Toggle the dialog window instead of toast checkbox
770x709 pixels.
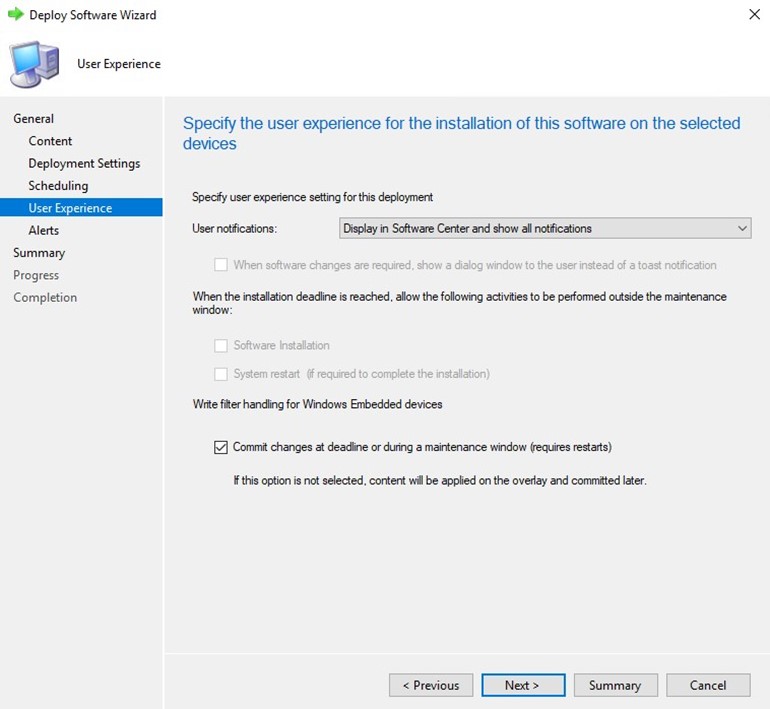221,265
